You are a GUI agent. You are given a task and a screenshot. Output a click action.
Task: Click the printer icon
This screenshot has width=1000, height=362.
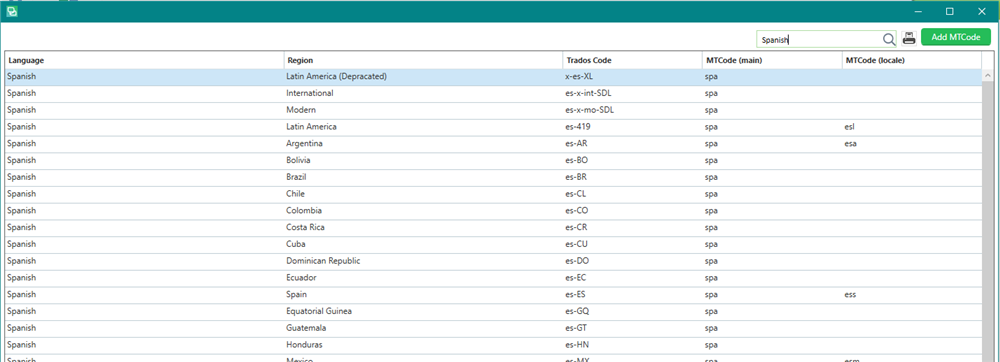(x=909, y=39)
